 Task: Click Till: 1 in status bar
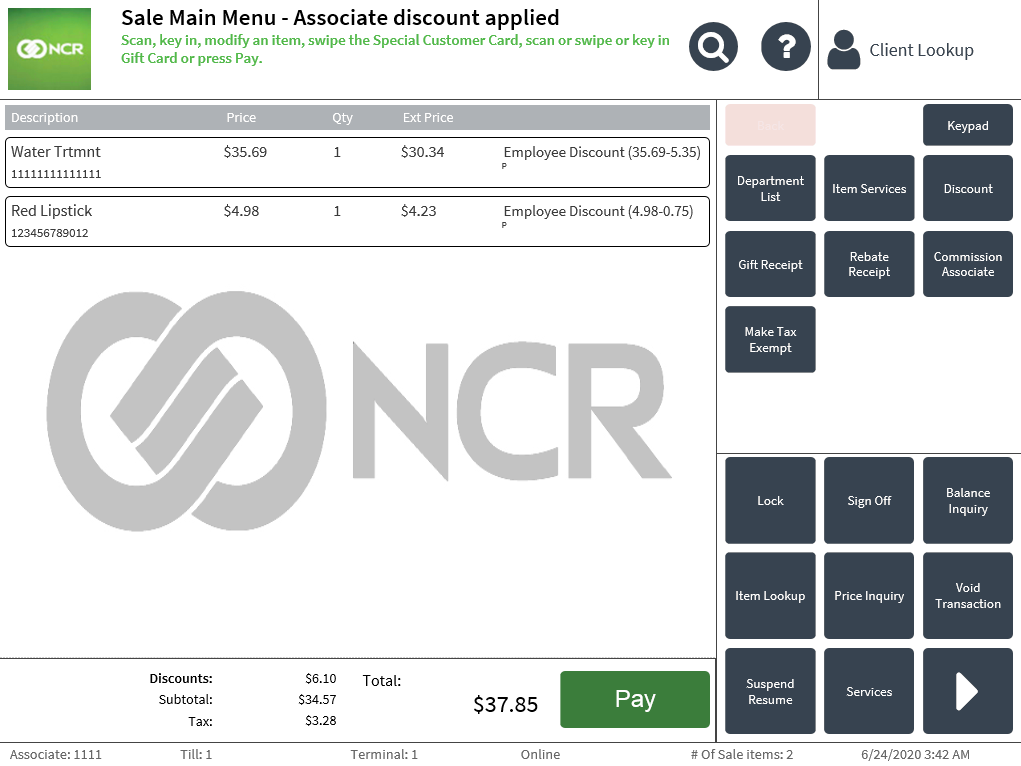[196, 754]
